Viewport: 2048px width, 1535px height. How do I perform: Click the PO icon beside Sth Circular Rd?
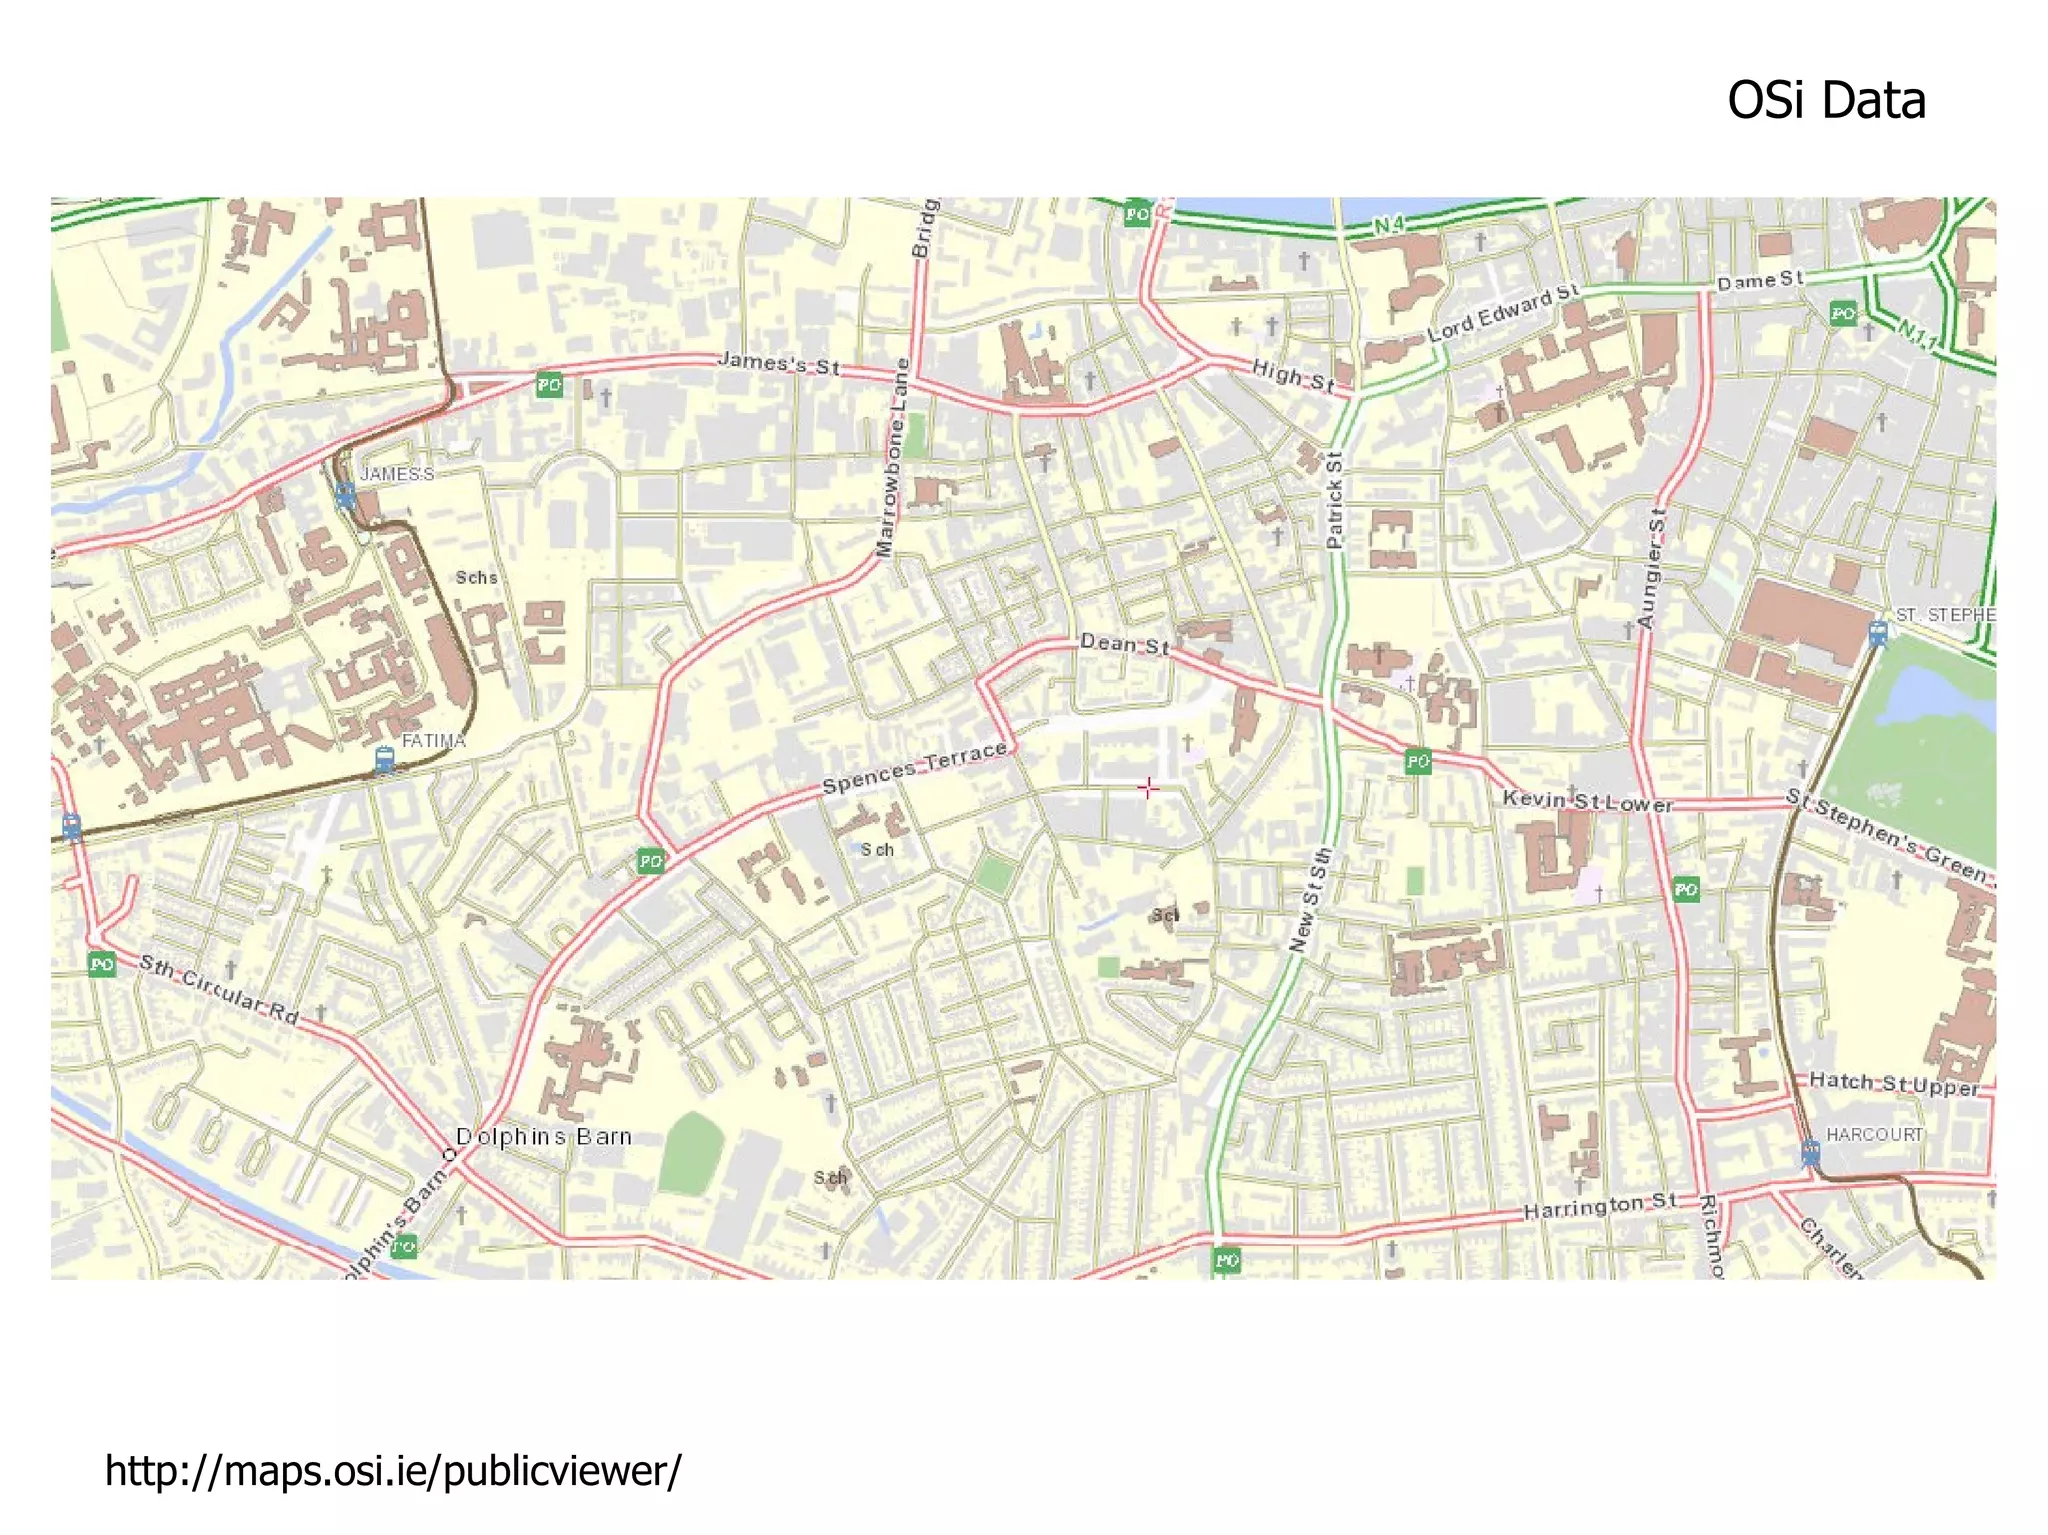click(102, 964)
